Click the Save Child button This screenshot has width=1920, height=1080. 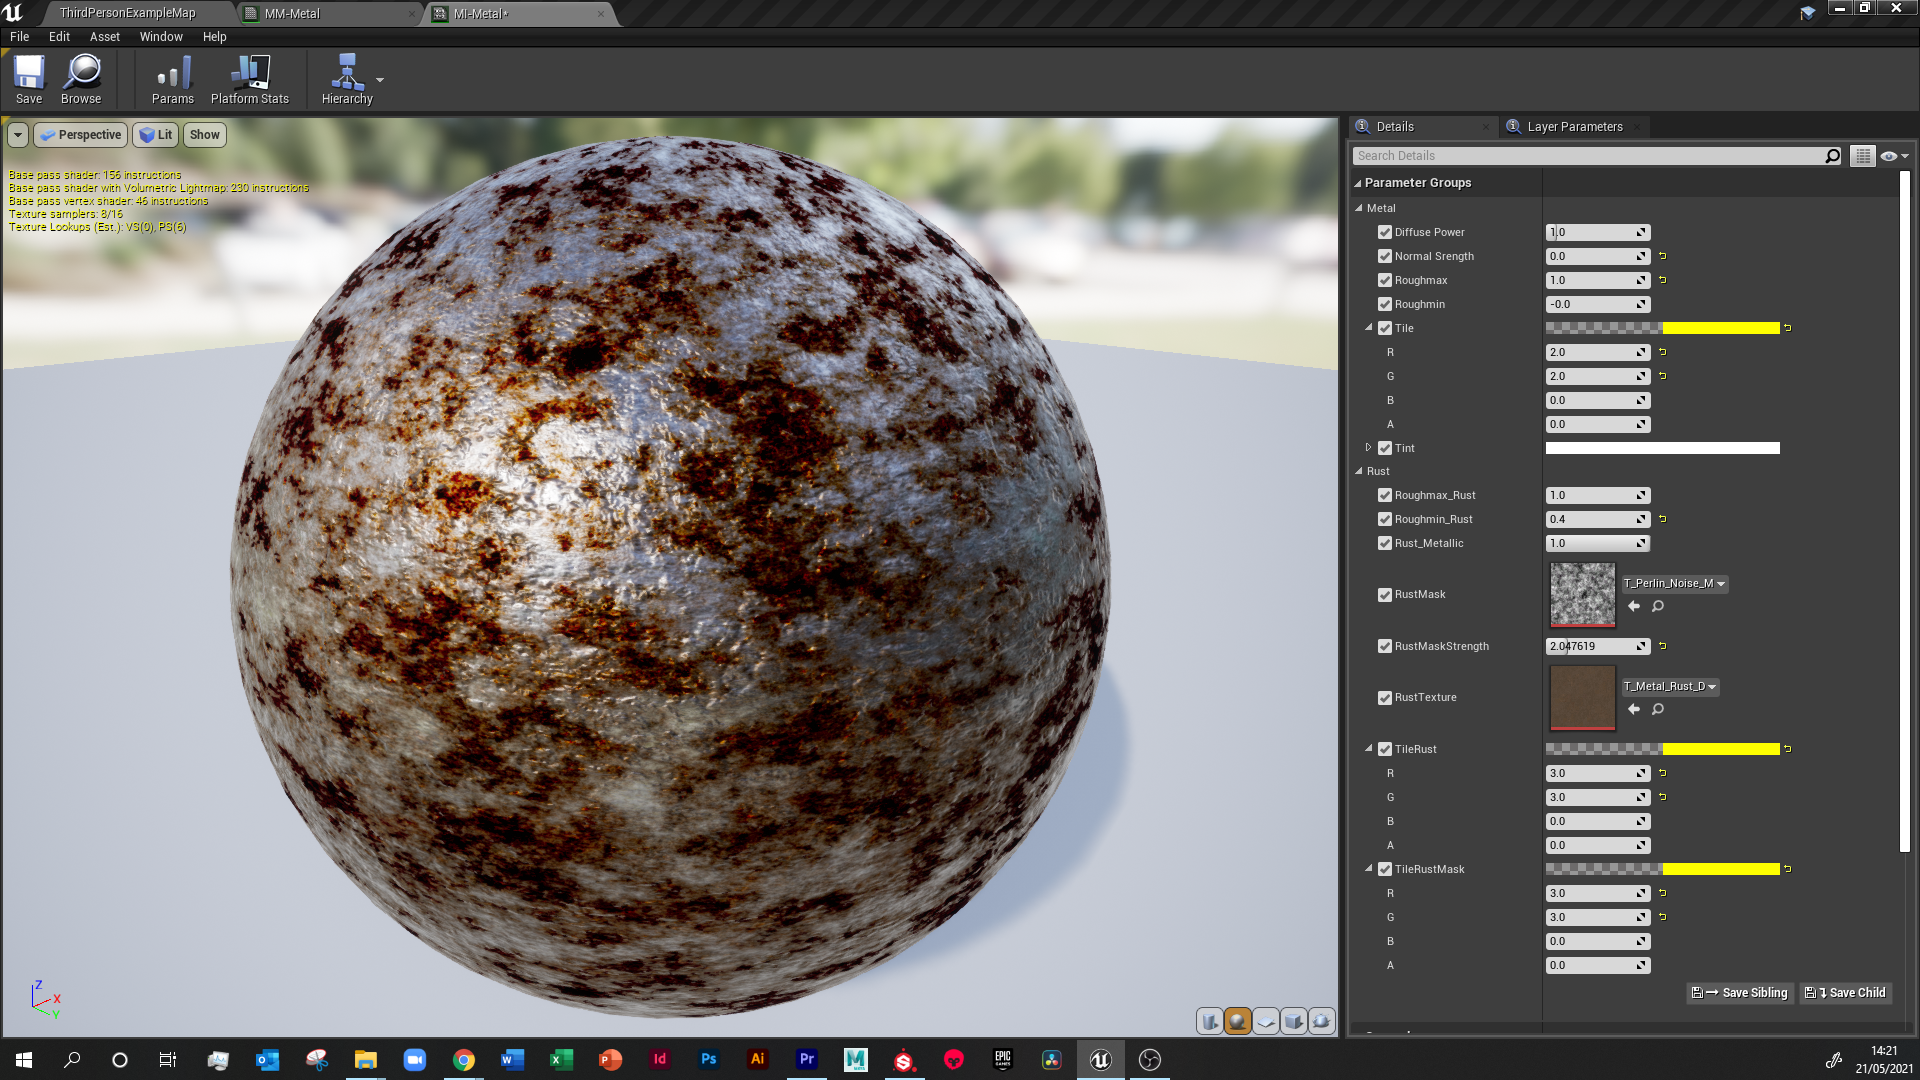1846,993
